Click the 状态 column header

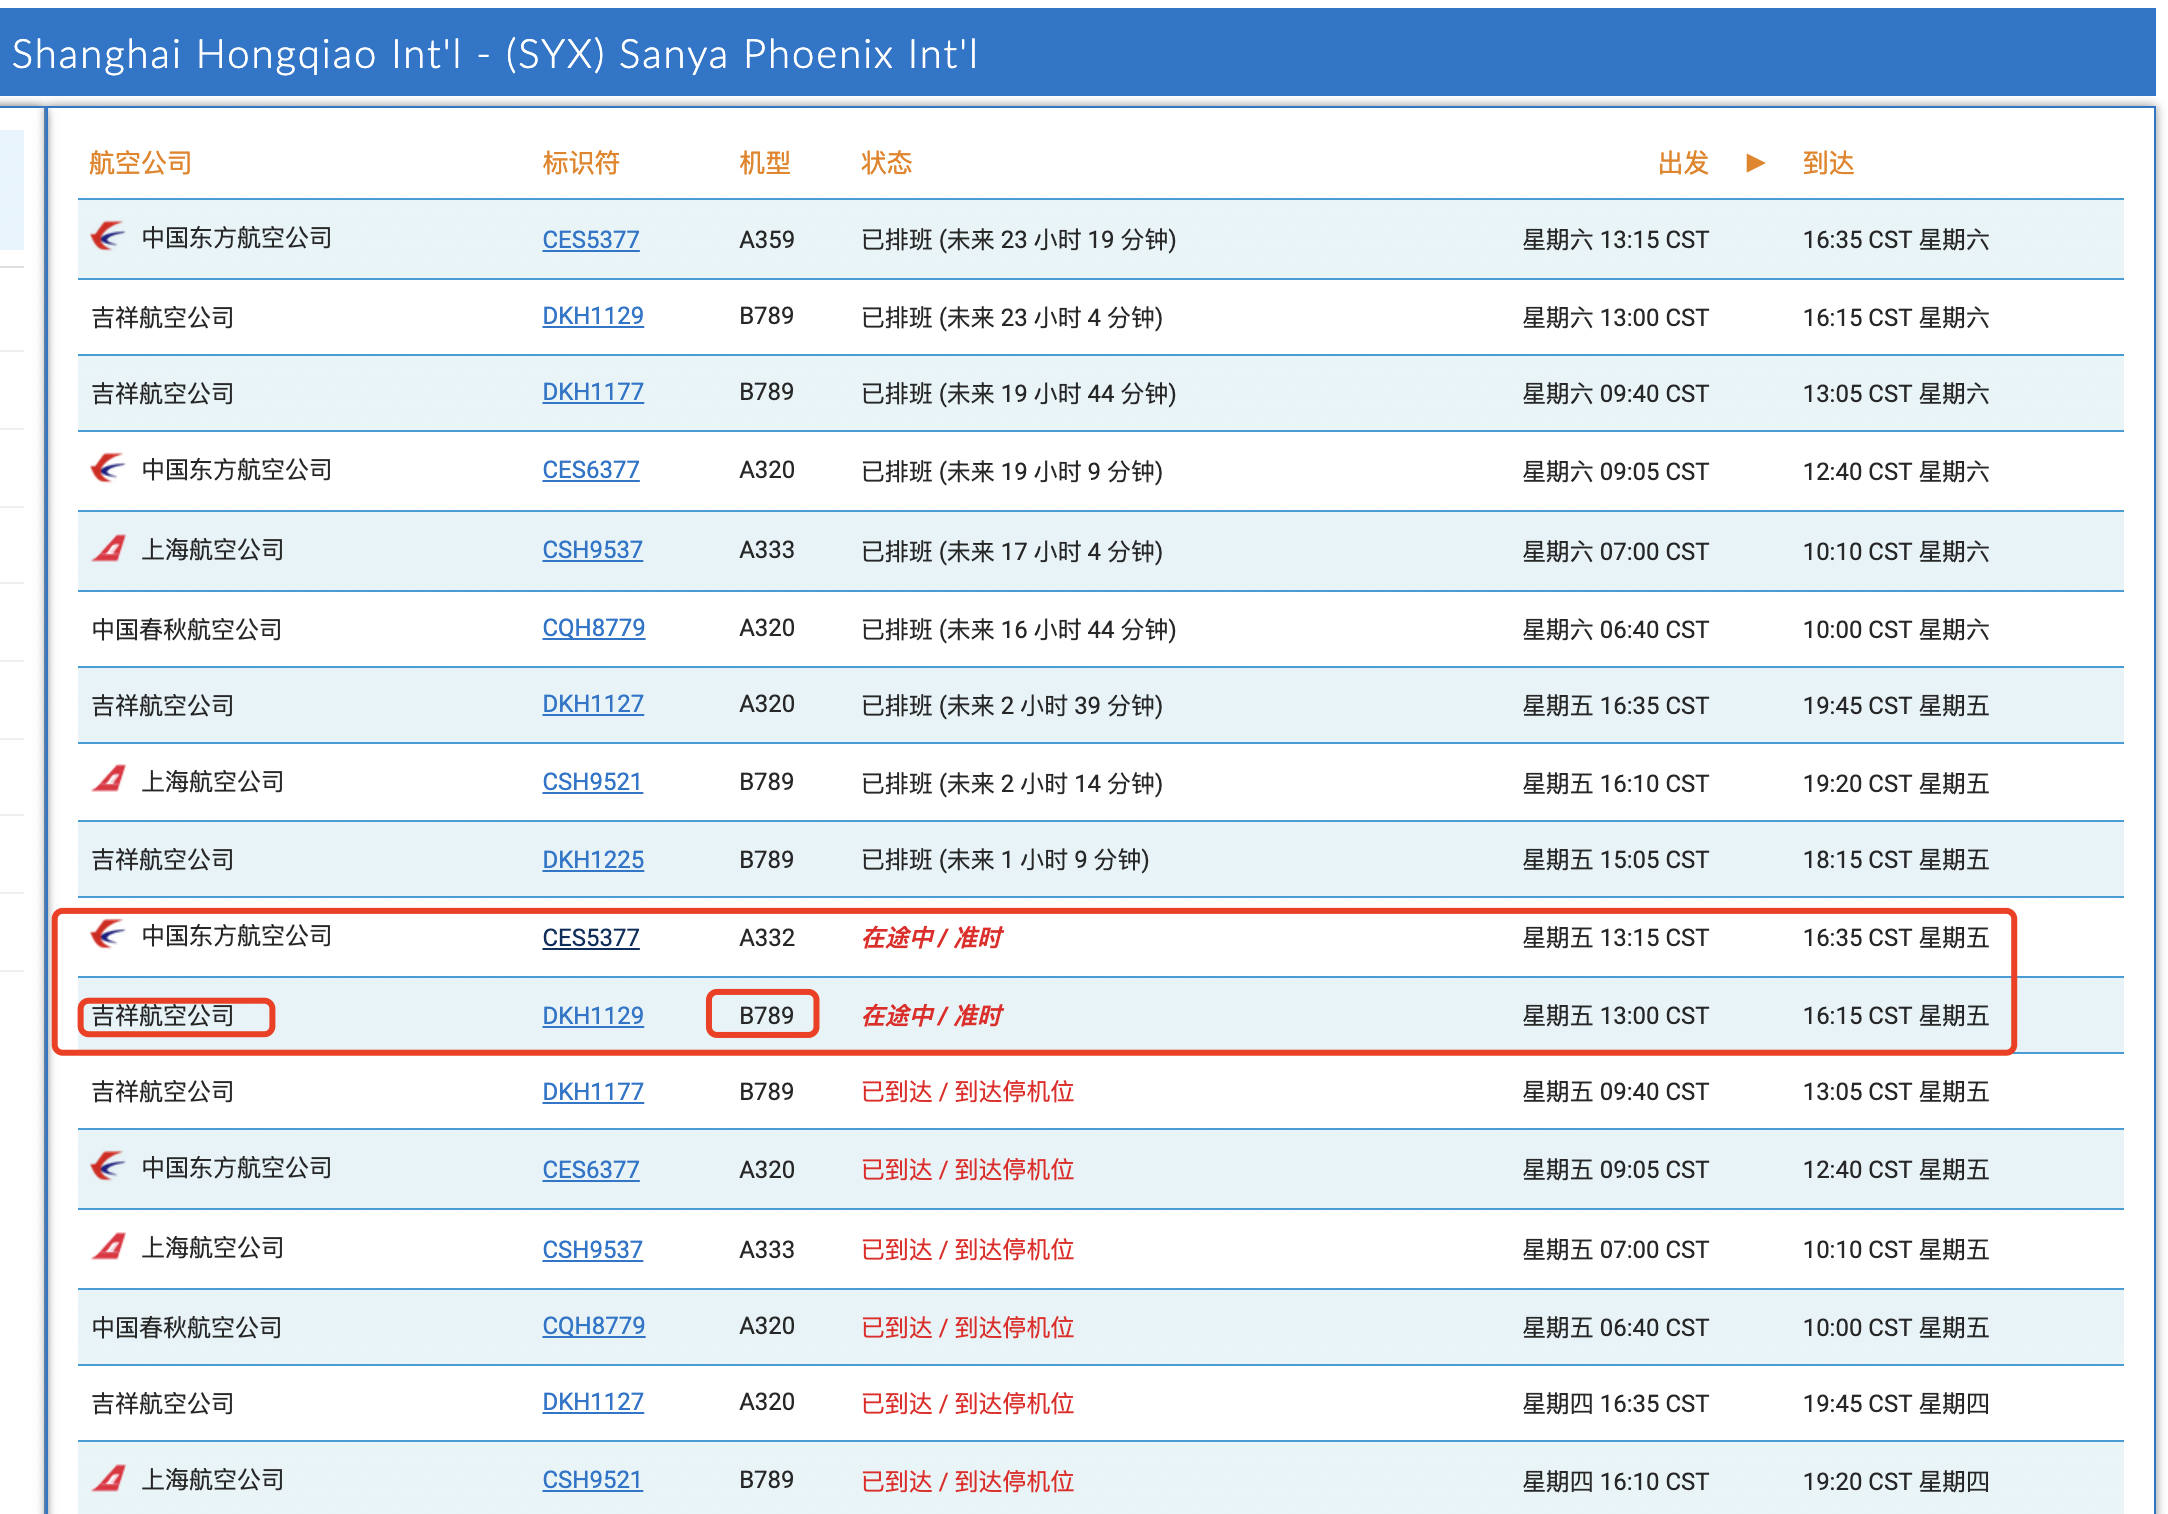coord(887,163)
